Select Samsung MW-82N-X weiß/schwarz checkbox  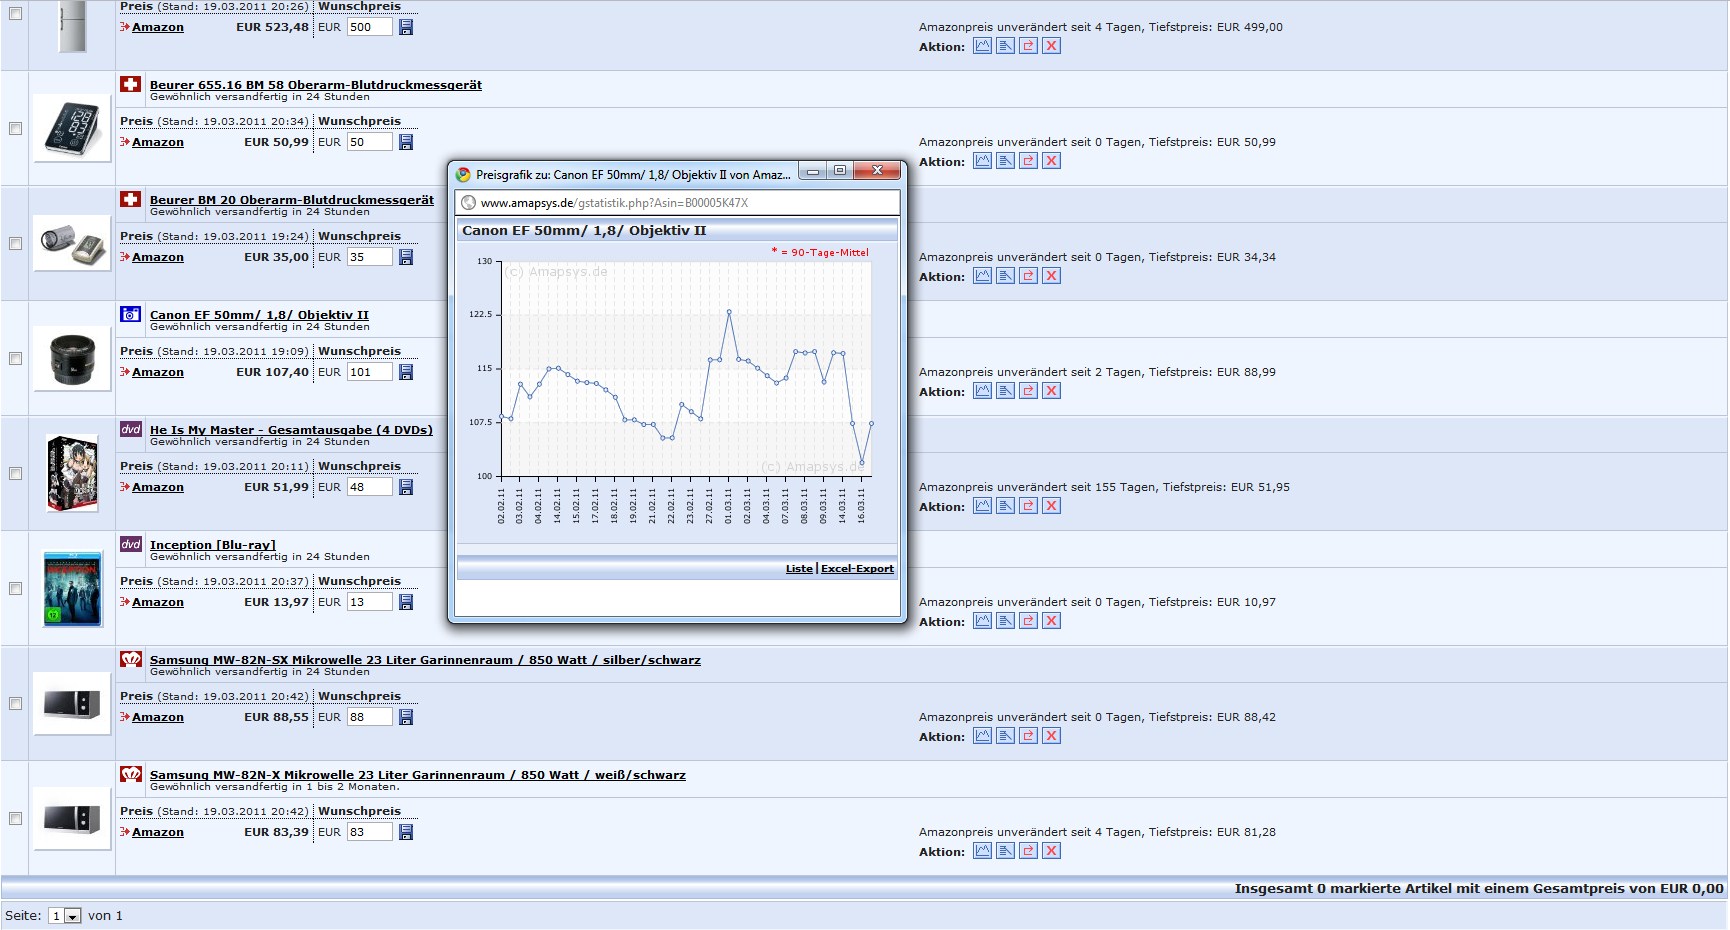[15, 818]
